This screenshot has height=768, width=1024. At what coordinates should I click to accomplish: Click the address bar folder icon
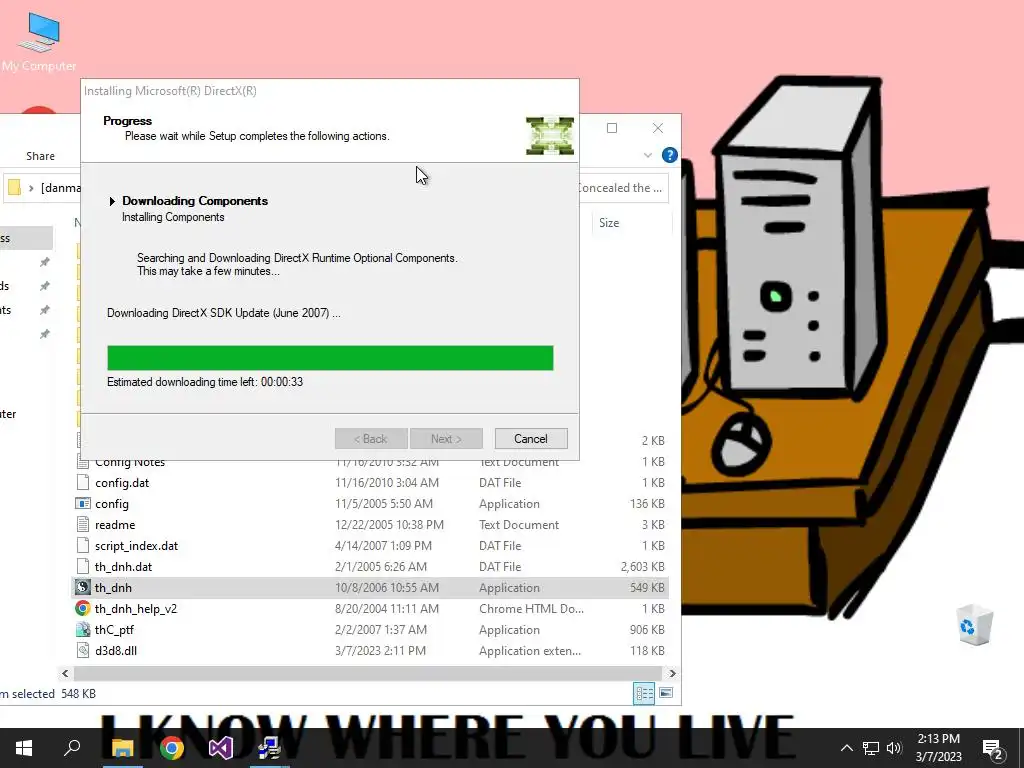(14, 188)
